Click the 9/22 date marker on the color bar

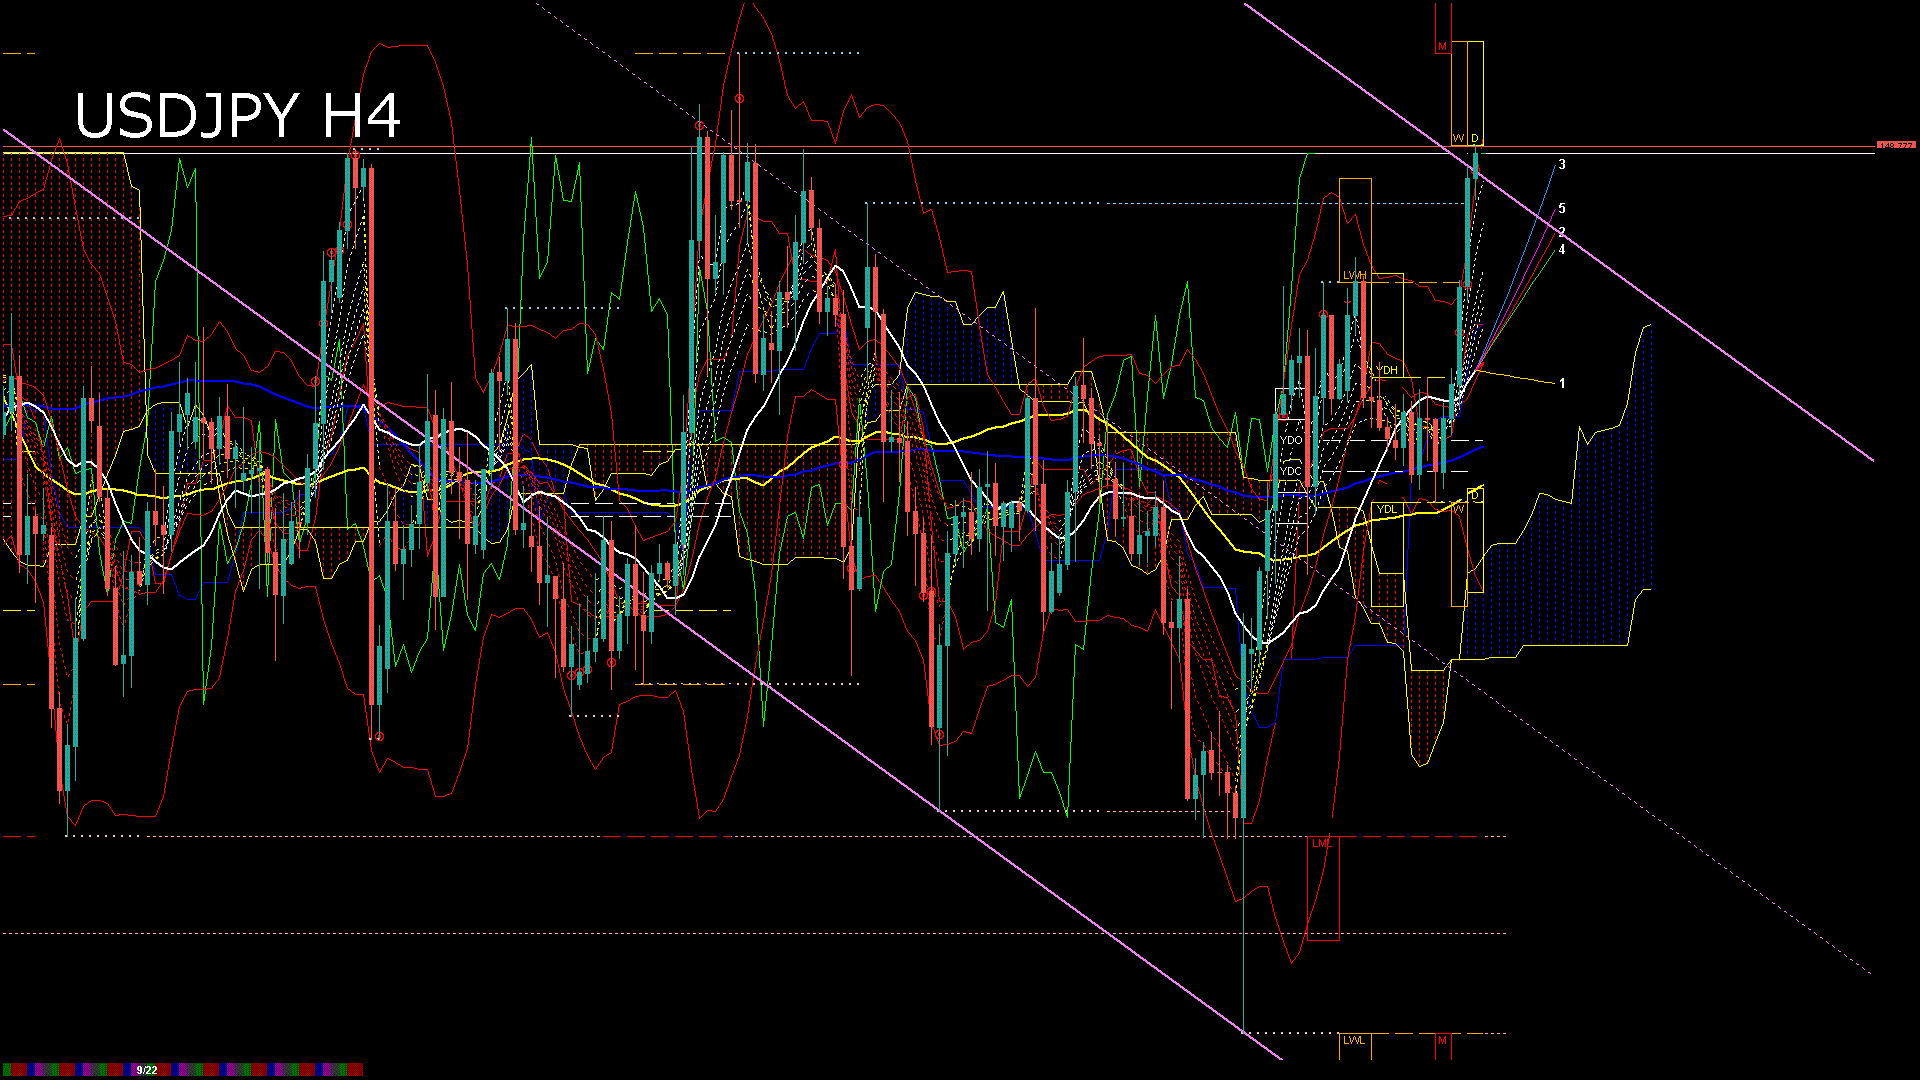pyautogui.click(x=147, y=1070)
